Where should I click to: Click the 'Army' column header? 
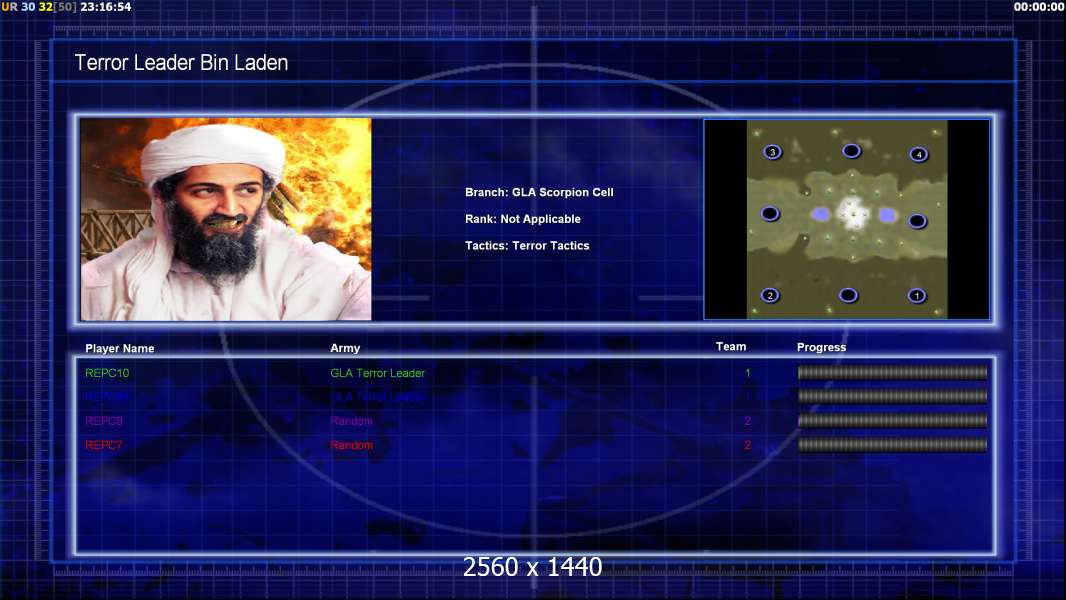(x=345, y=348)
